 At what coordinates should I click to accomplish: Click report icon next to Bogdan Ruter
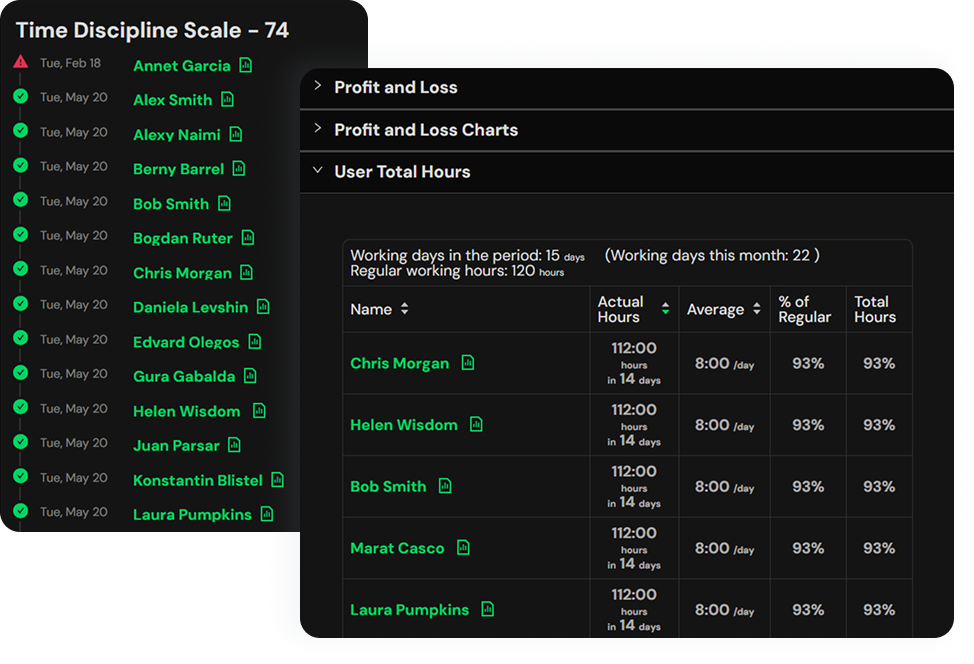(x=248, y=238)
